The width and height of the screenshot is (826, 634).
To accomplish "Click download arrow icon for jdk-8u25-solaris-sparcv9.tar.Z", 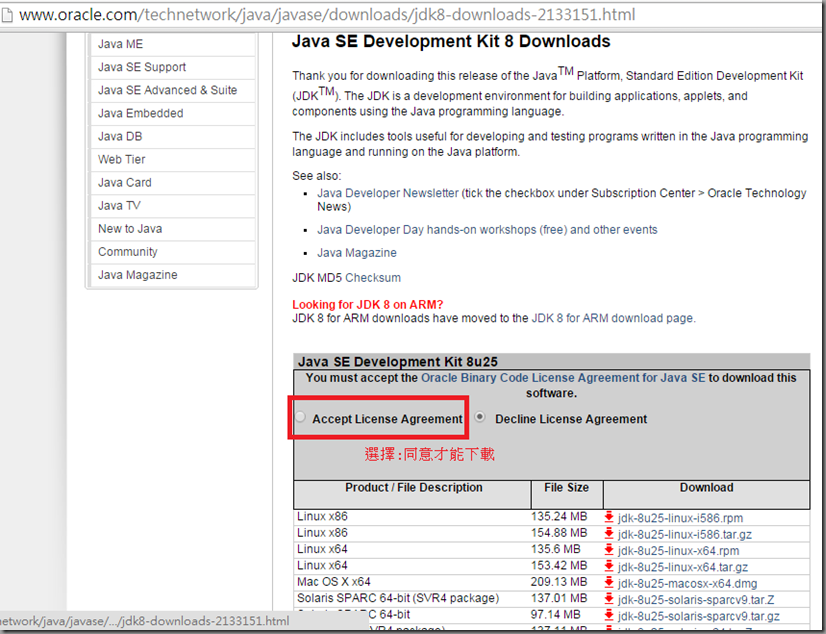I will coord(609,599).
